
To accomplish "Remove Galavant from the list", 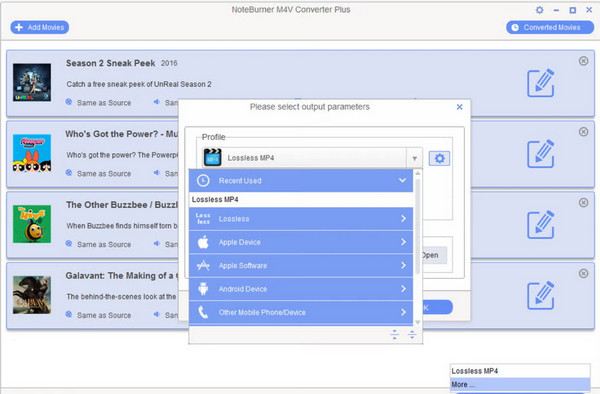I will point(583,273).
